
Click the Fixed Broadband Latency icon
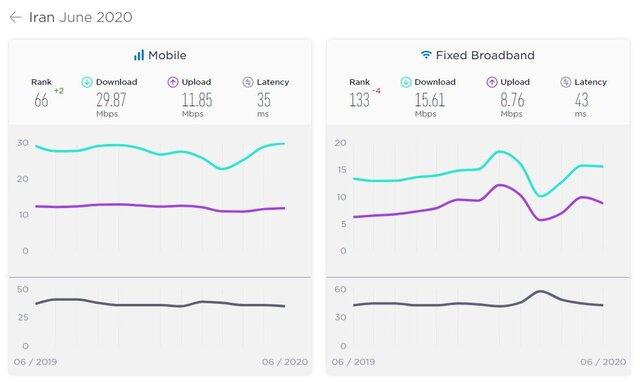(x=566, y=82)
